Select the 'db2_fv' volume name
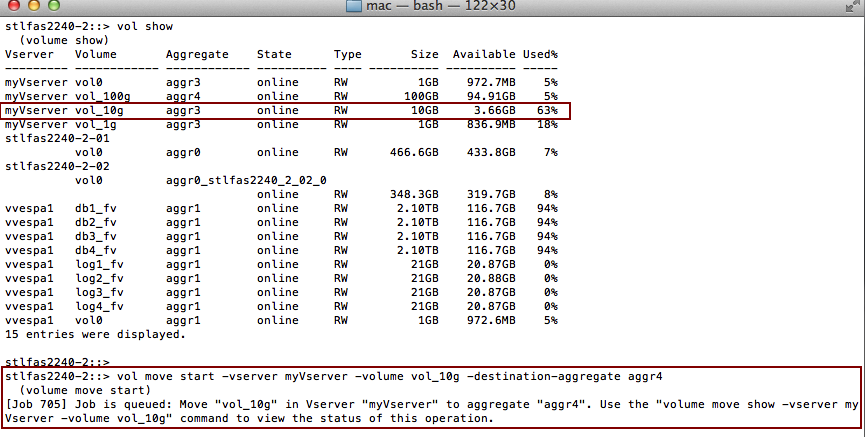Viewport: 865px width, 437px height. (x=96, y=222)
